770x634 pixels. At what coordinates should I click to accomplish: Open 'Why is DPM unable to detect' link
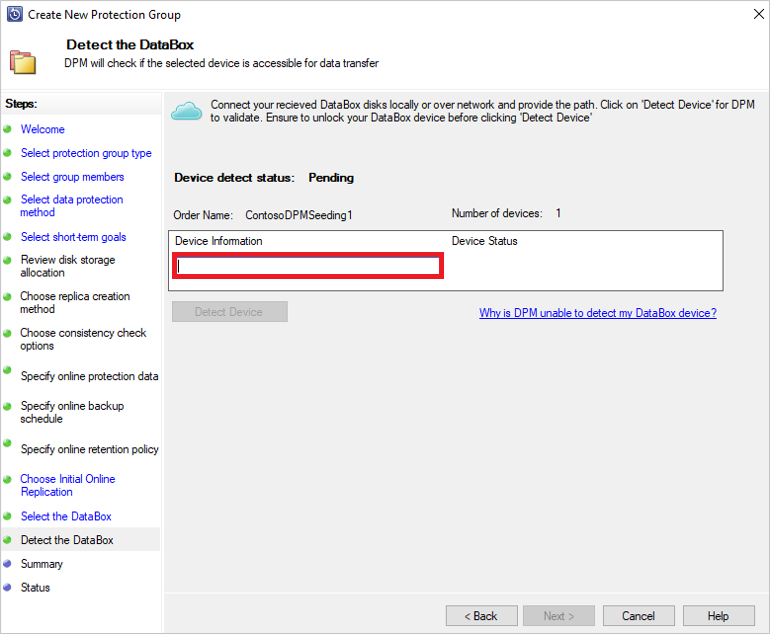coord(597,313)
